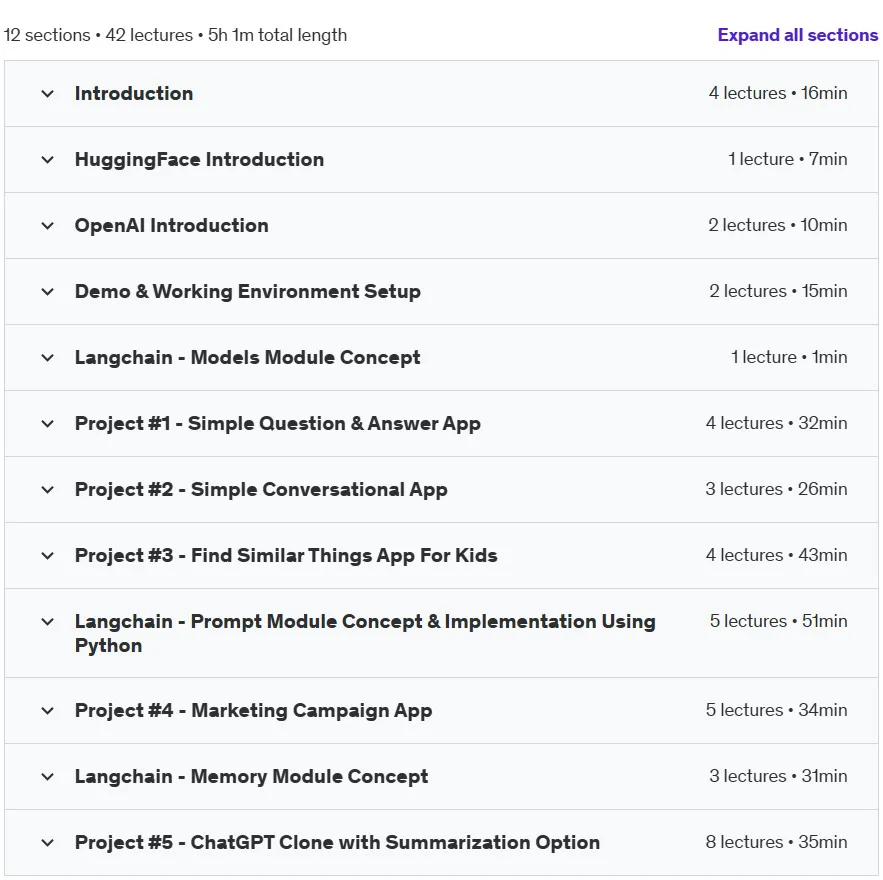This screenshot has width=883, height=880.
Task: Select Project #4 - Marketing Campaign App
Action: [253, 711]
